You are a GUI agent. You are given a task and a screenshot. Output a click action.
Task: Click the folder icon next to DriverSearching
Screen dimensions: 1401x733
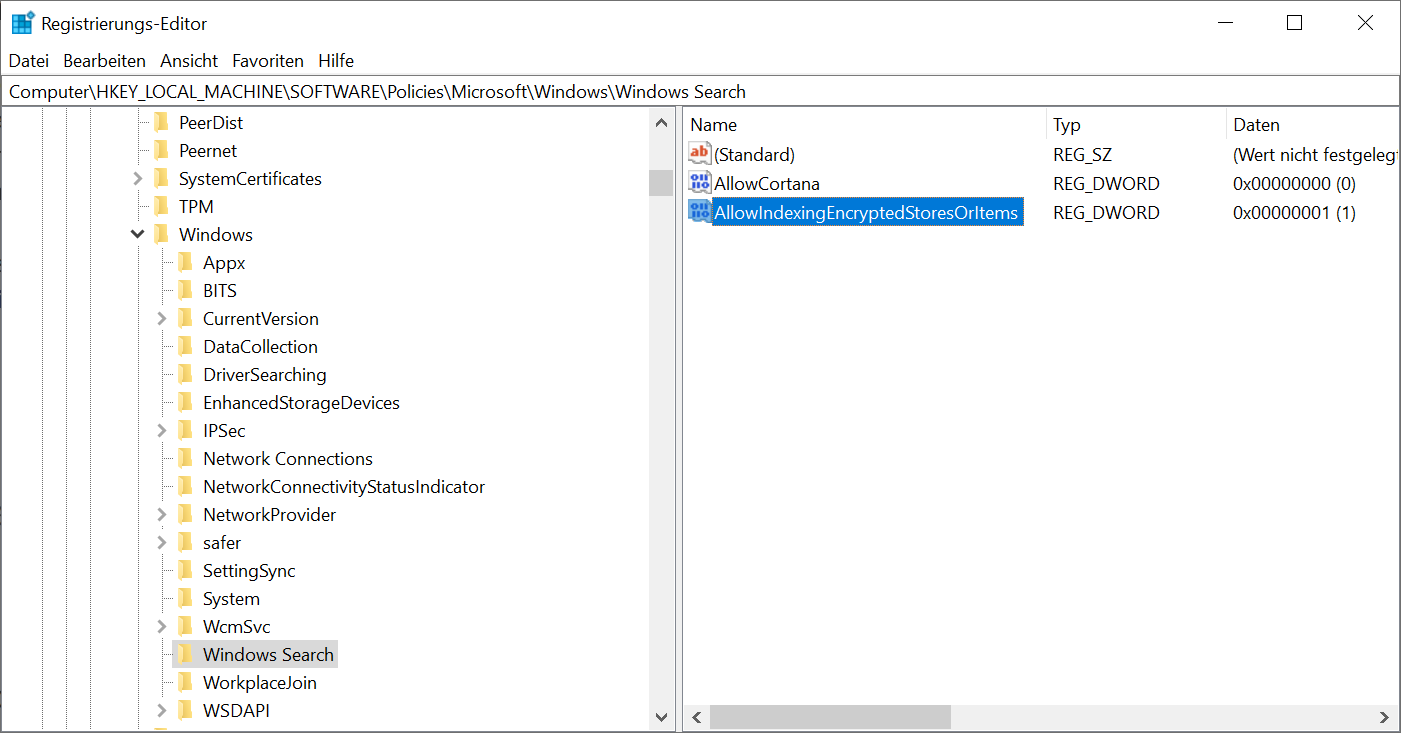pyautogui.click(x=185, y=375)
